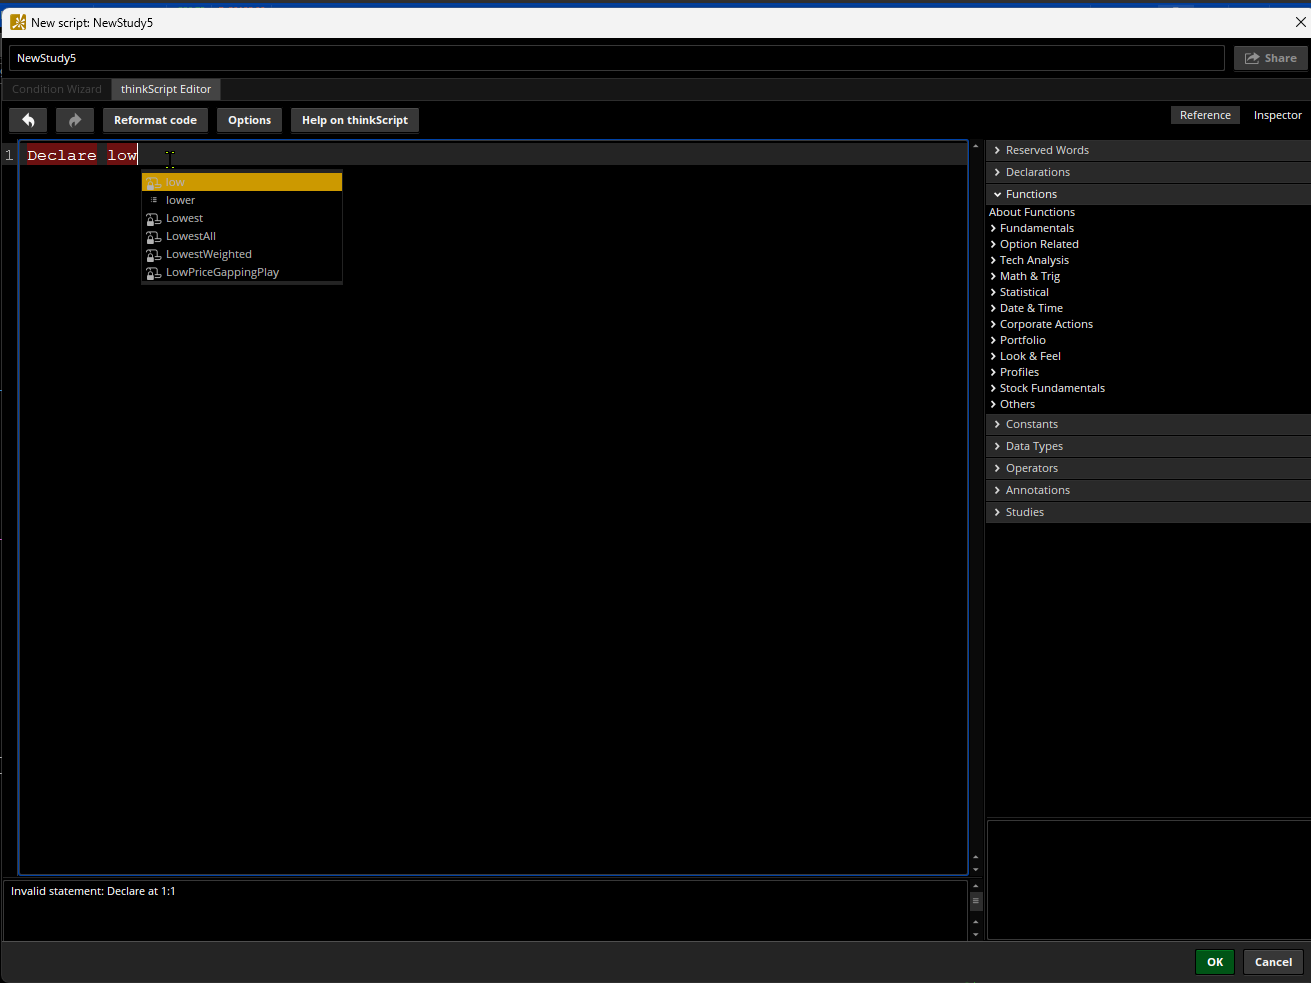Cancel the new script dialog
Screen dimensions: 1311x983
tap(1273, 962)
